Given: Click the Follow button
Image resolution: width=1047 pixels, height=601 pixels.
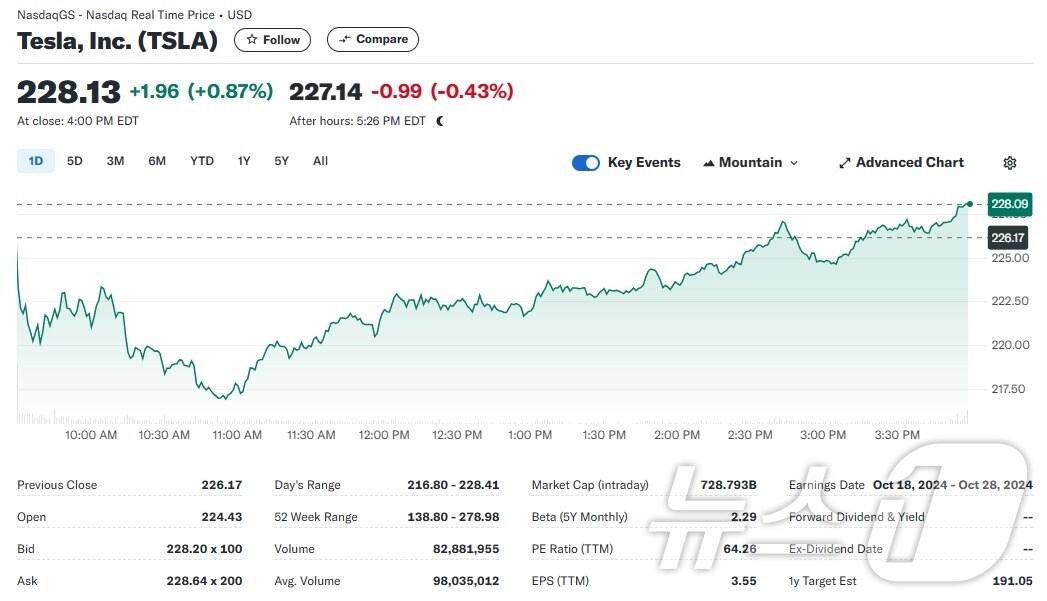Looking at the screenshot, I should click(273, 40).
